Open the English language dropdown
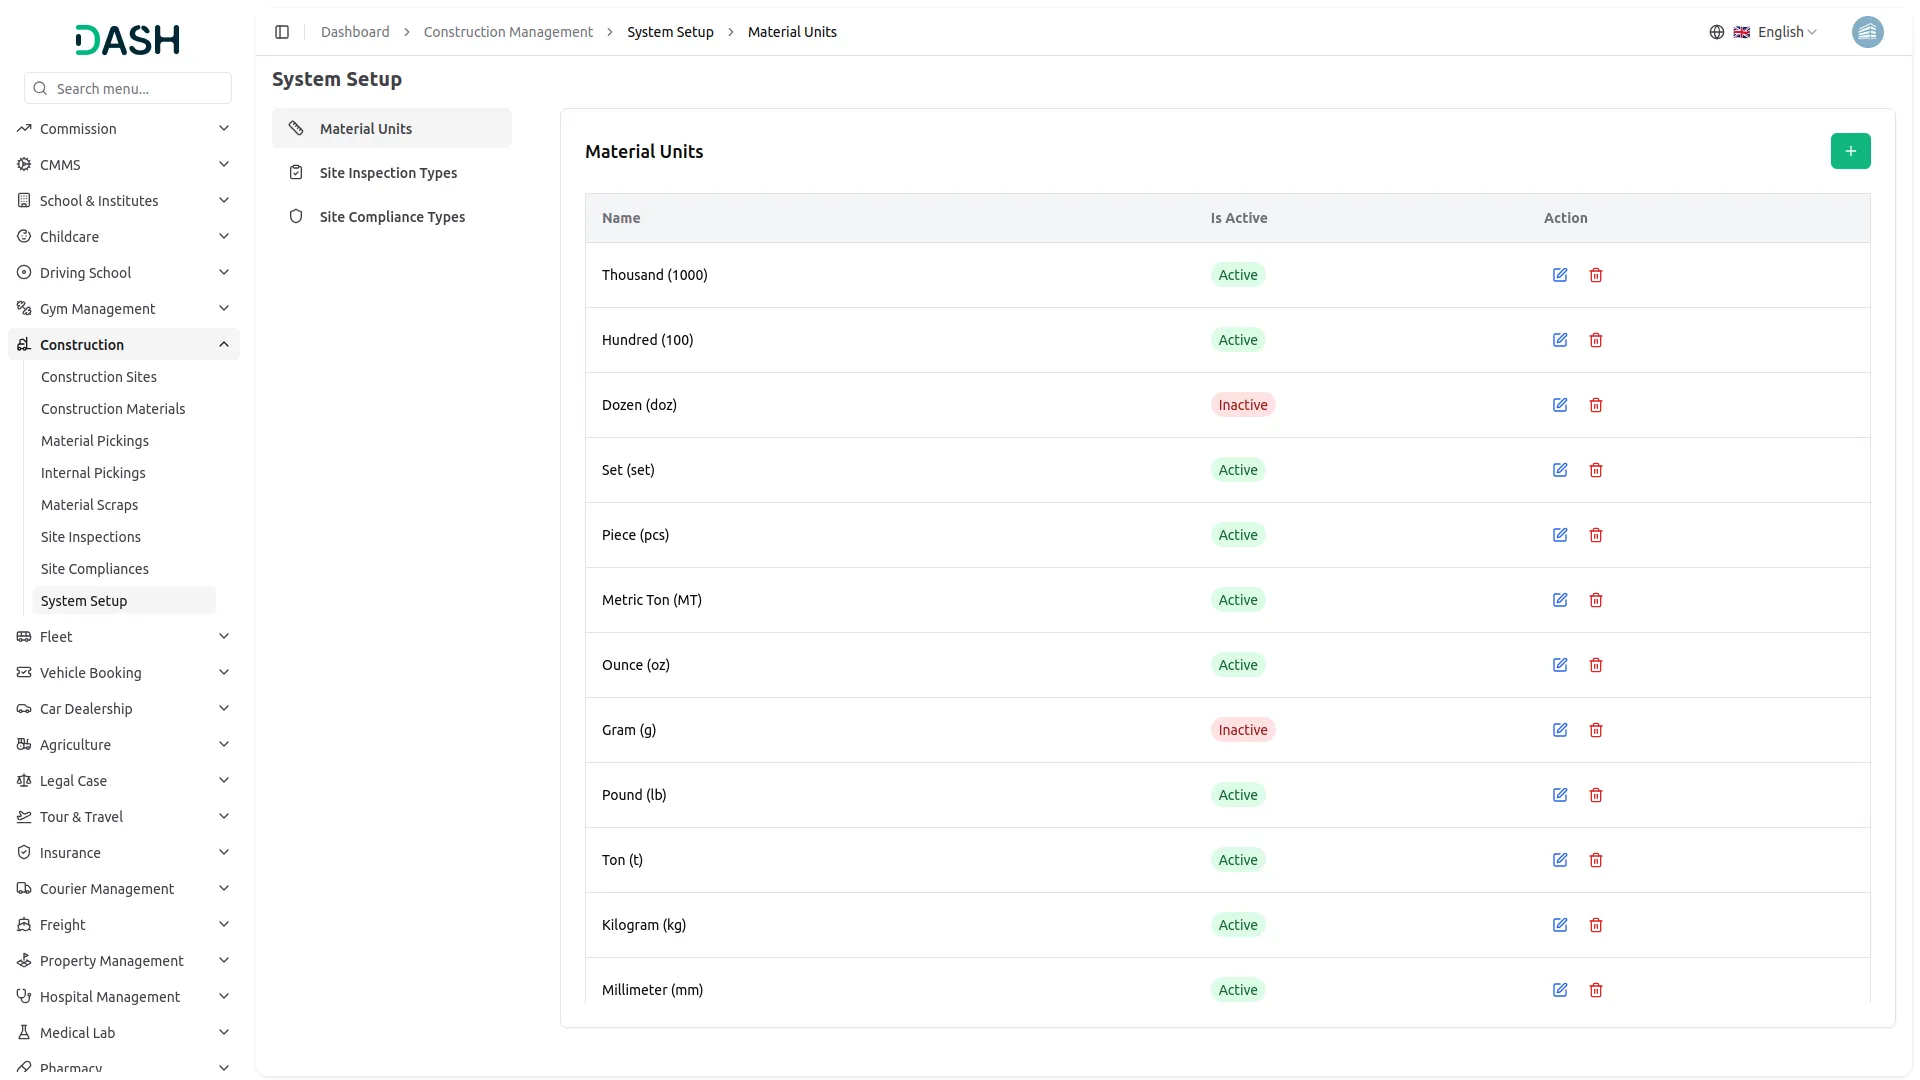The height and width of the screenshot is (1080, 1920). click(1785, 32)
